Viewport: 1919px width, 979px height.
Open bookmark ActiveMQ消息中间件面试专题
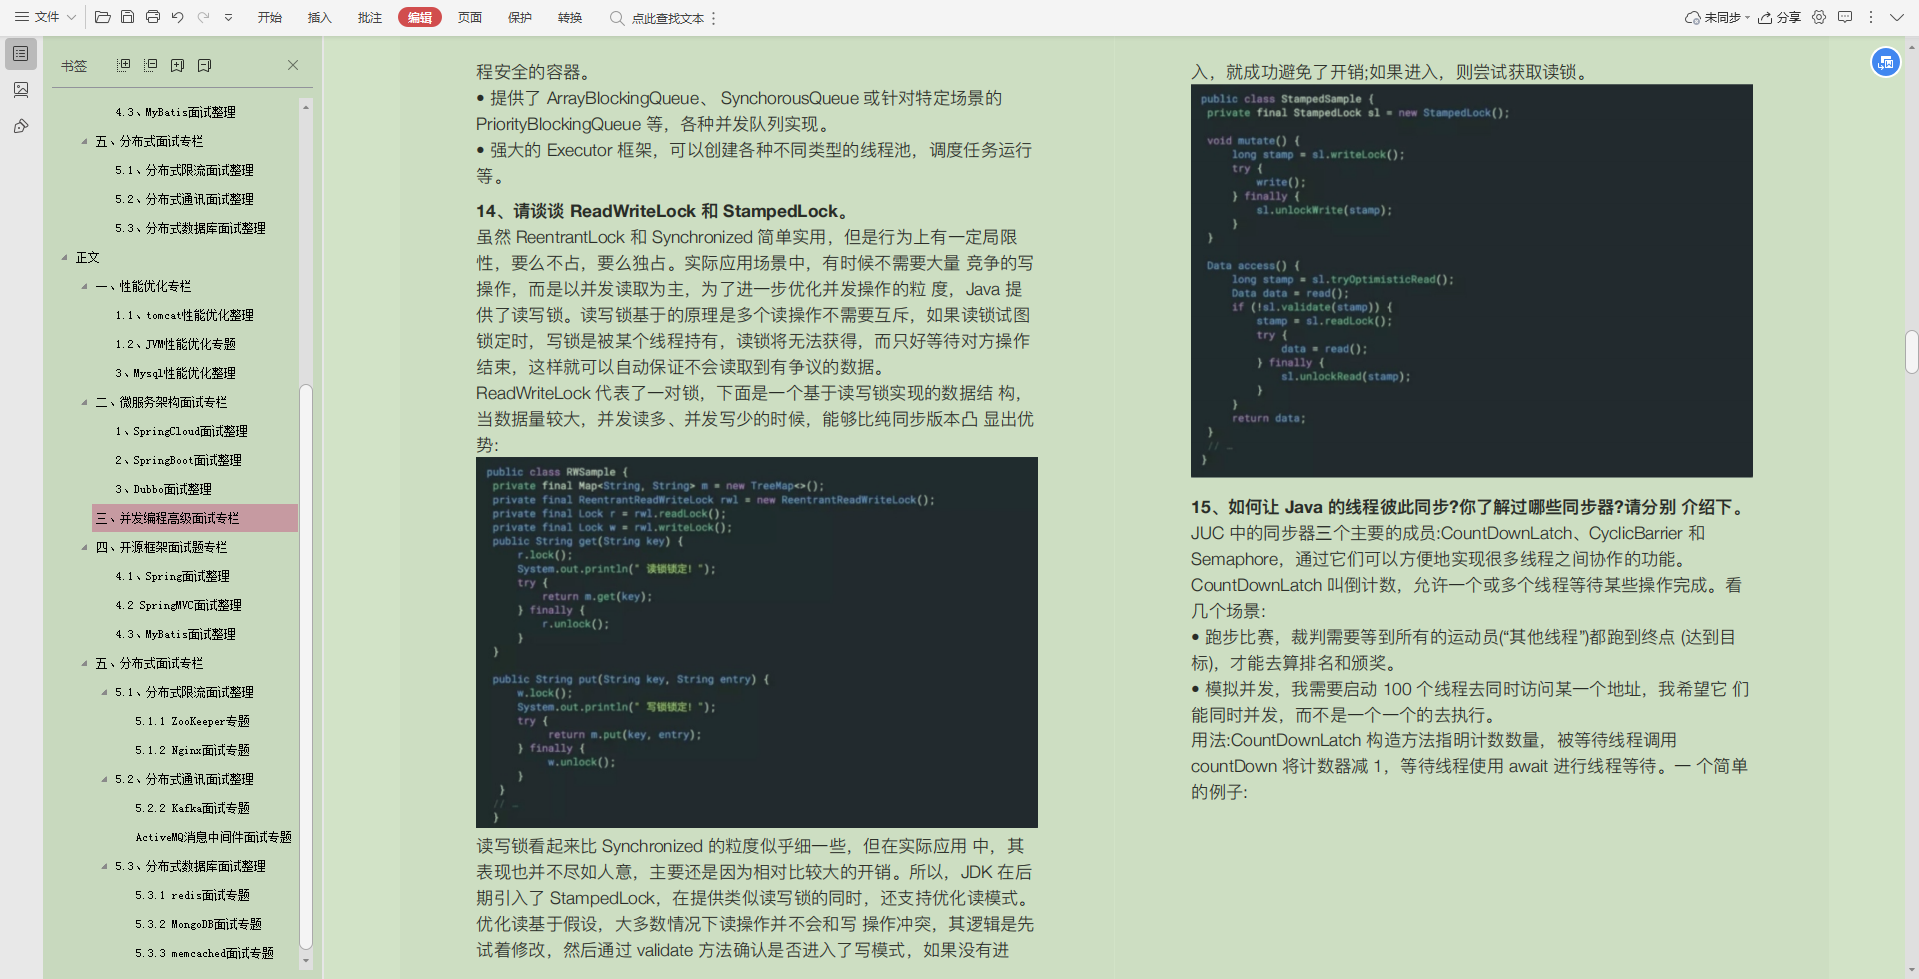[x=213, y=837]
